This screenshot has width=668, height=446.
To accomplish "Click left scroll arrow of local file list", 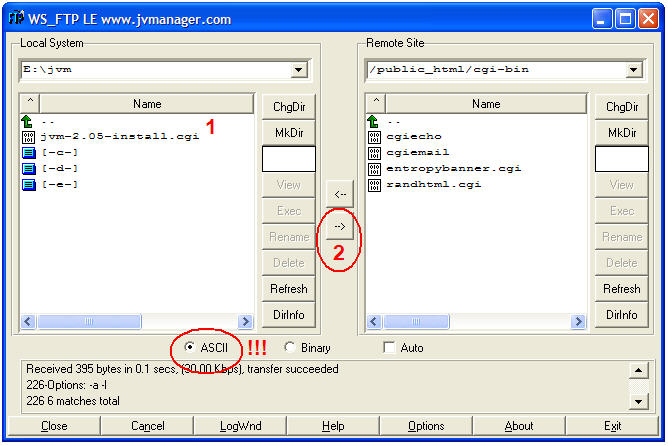I will coord(28,321).
